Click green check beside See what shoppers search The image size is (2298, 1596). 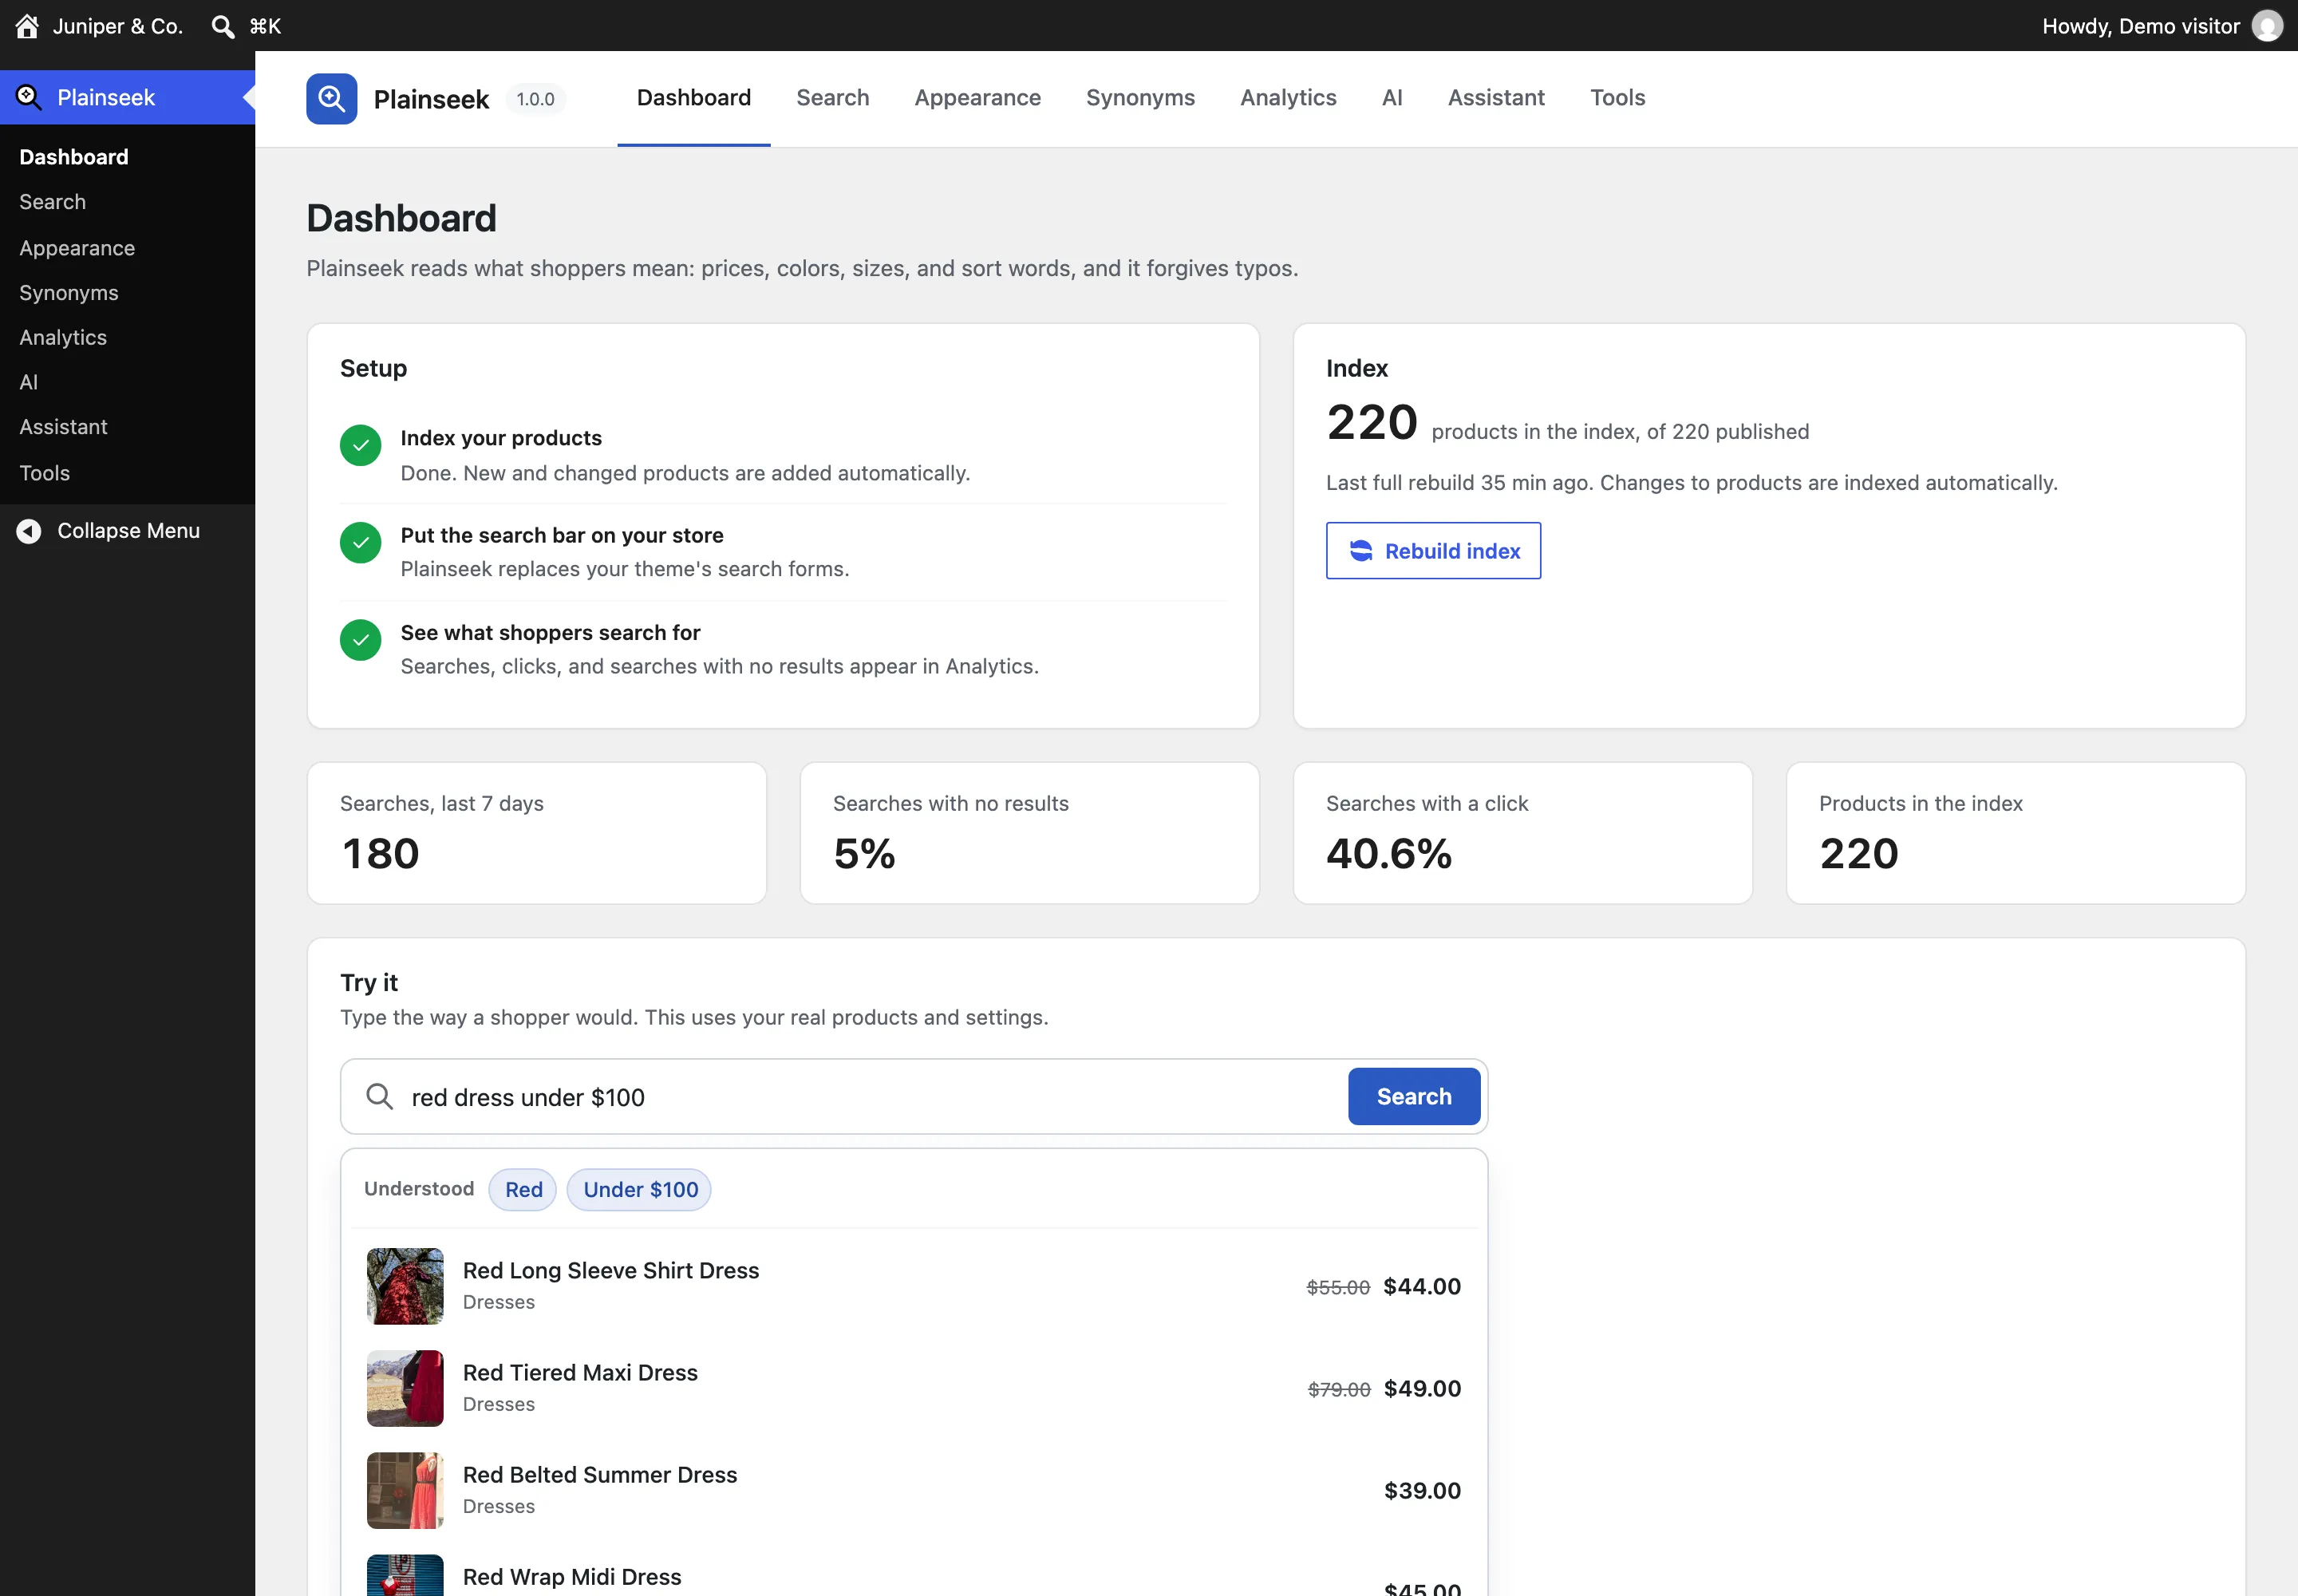pos(360,640)
